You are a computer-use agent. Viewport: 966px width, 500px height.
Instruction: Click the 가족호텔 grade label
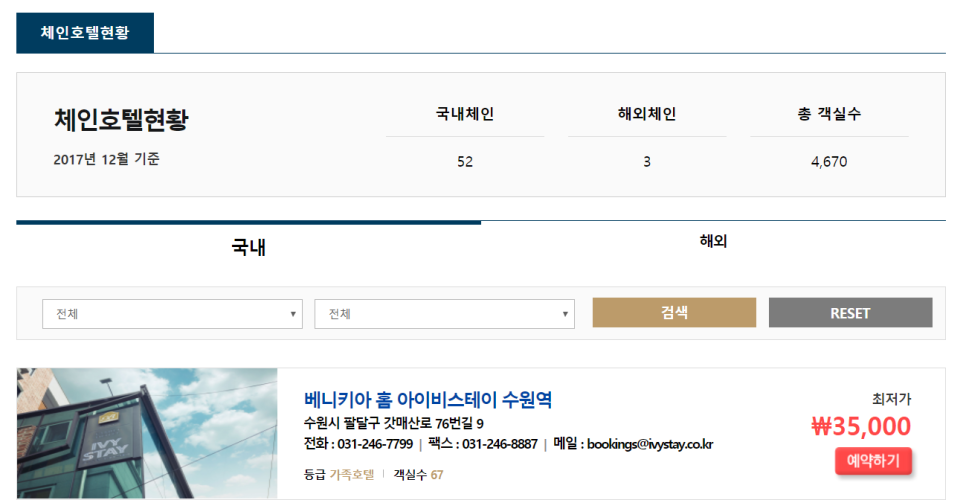click(352, 475)
